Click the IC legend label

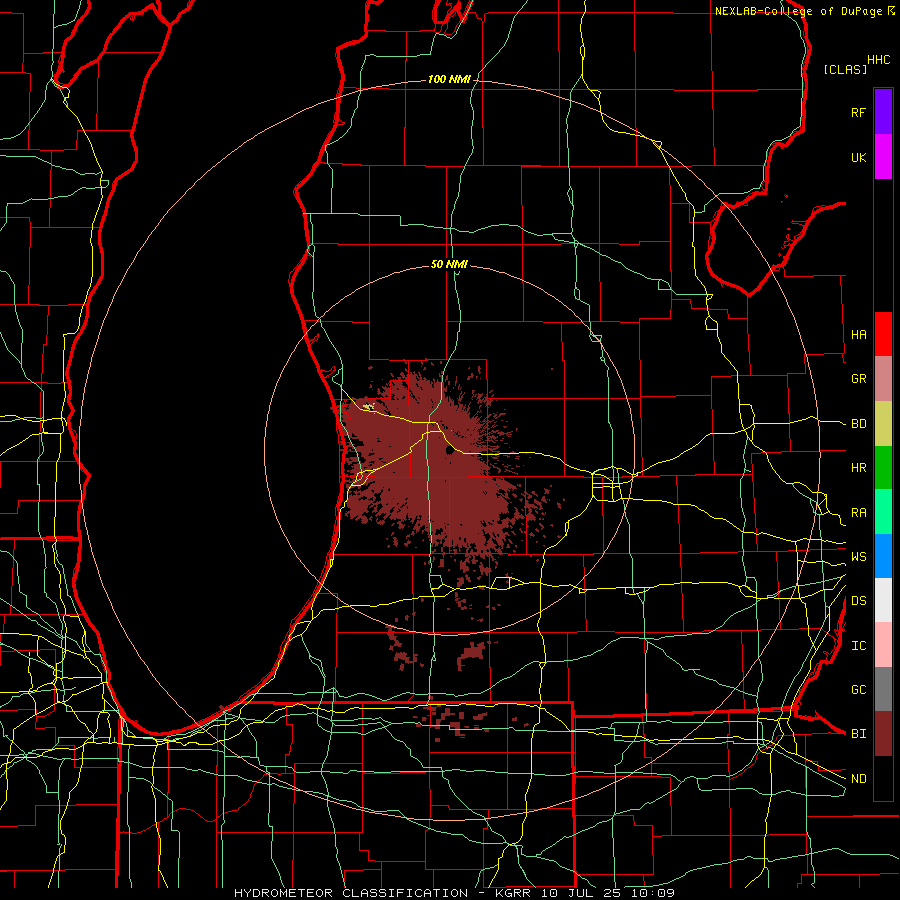[x=858, y=646]
